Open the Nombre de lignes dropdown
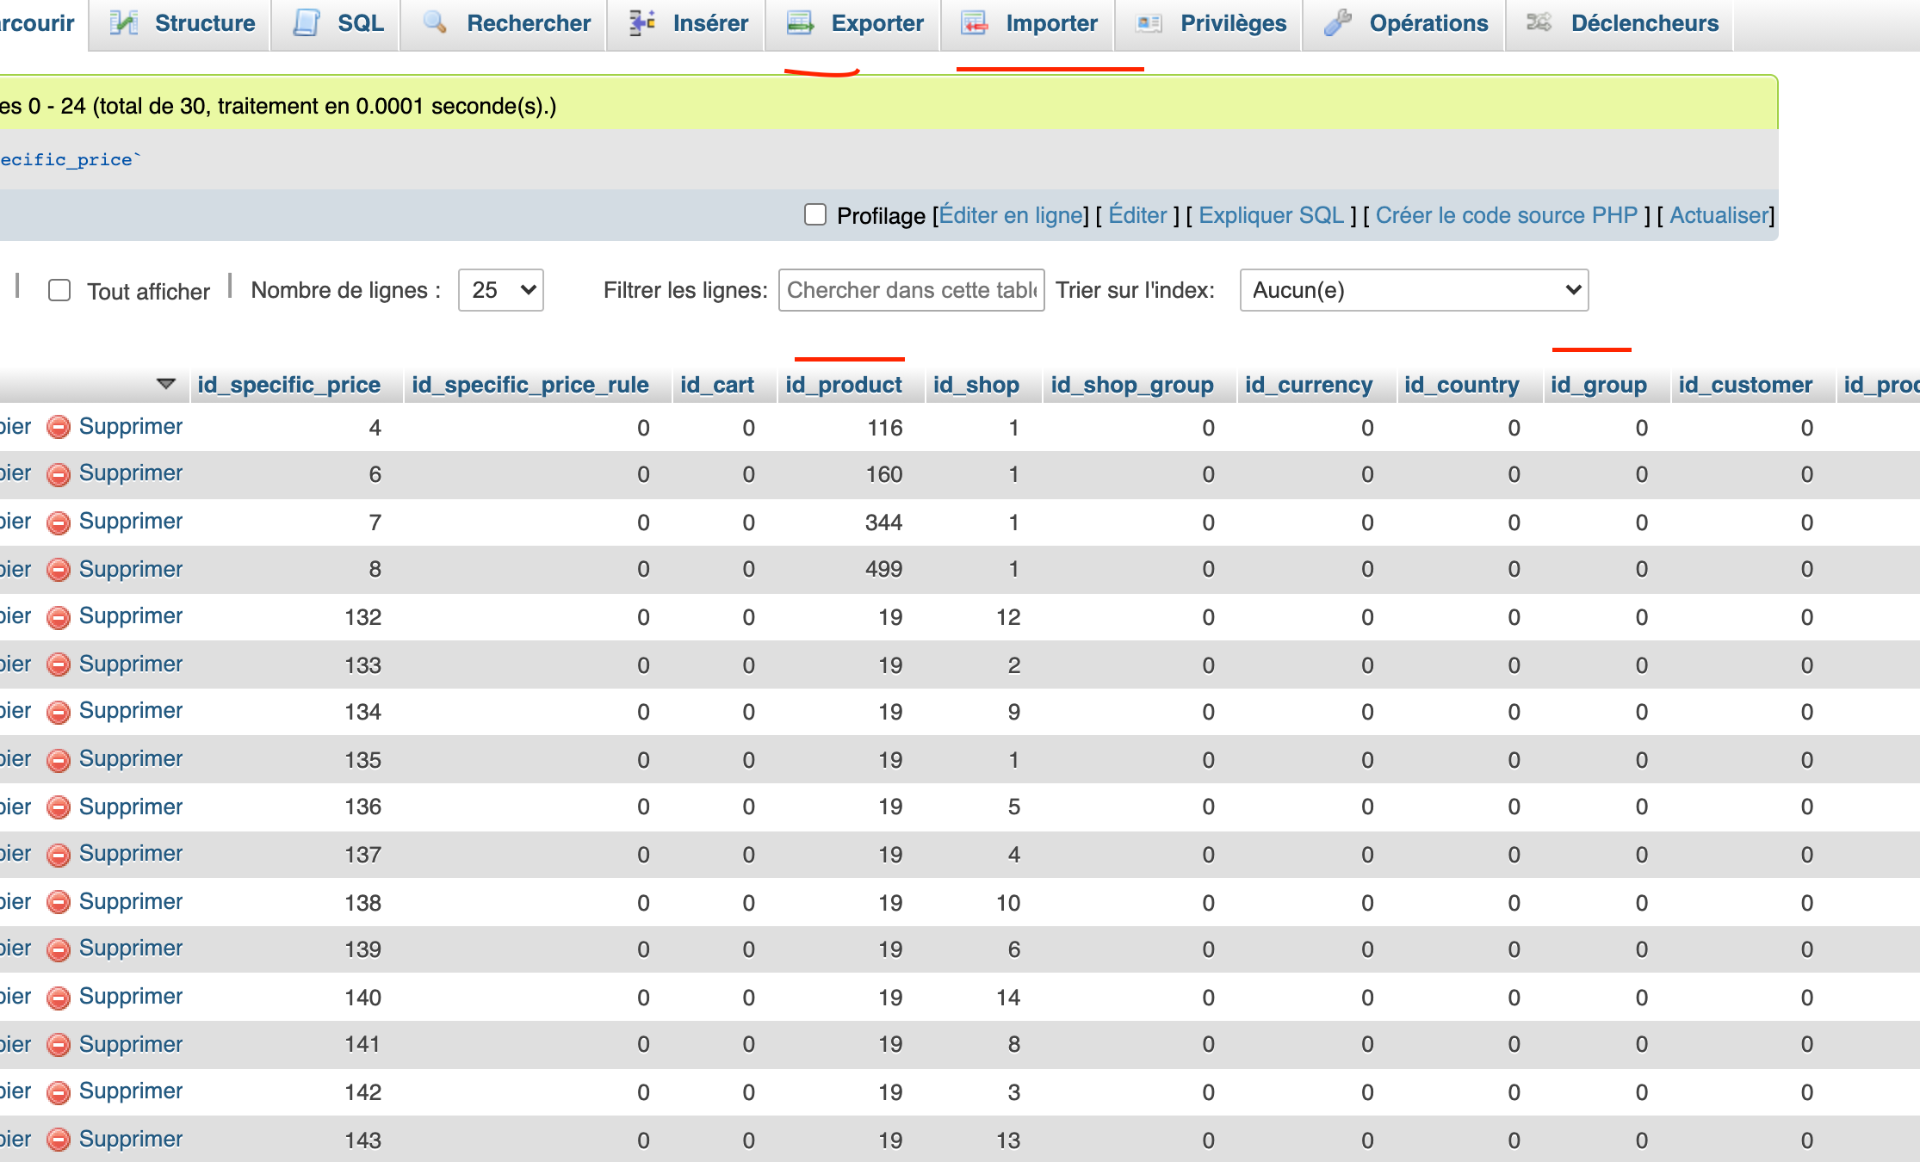1920x1162 pixels. (500, 290)
